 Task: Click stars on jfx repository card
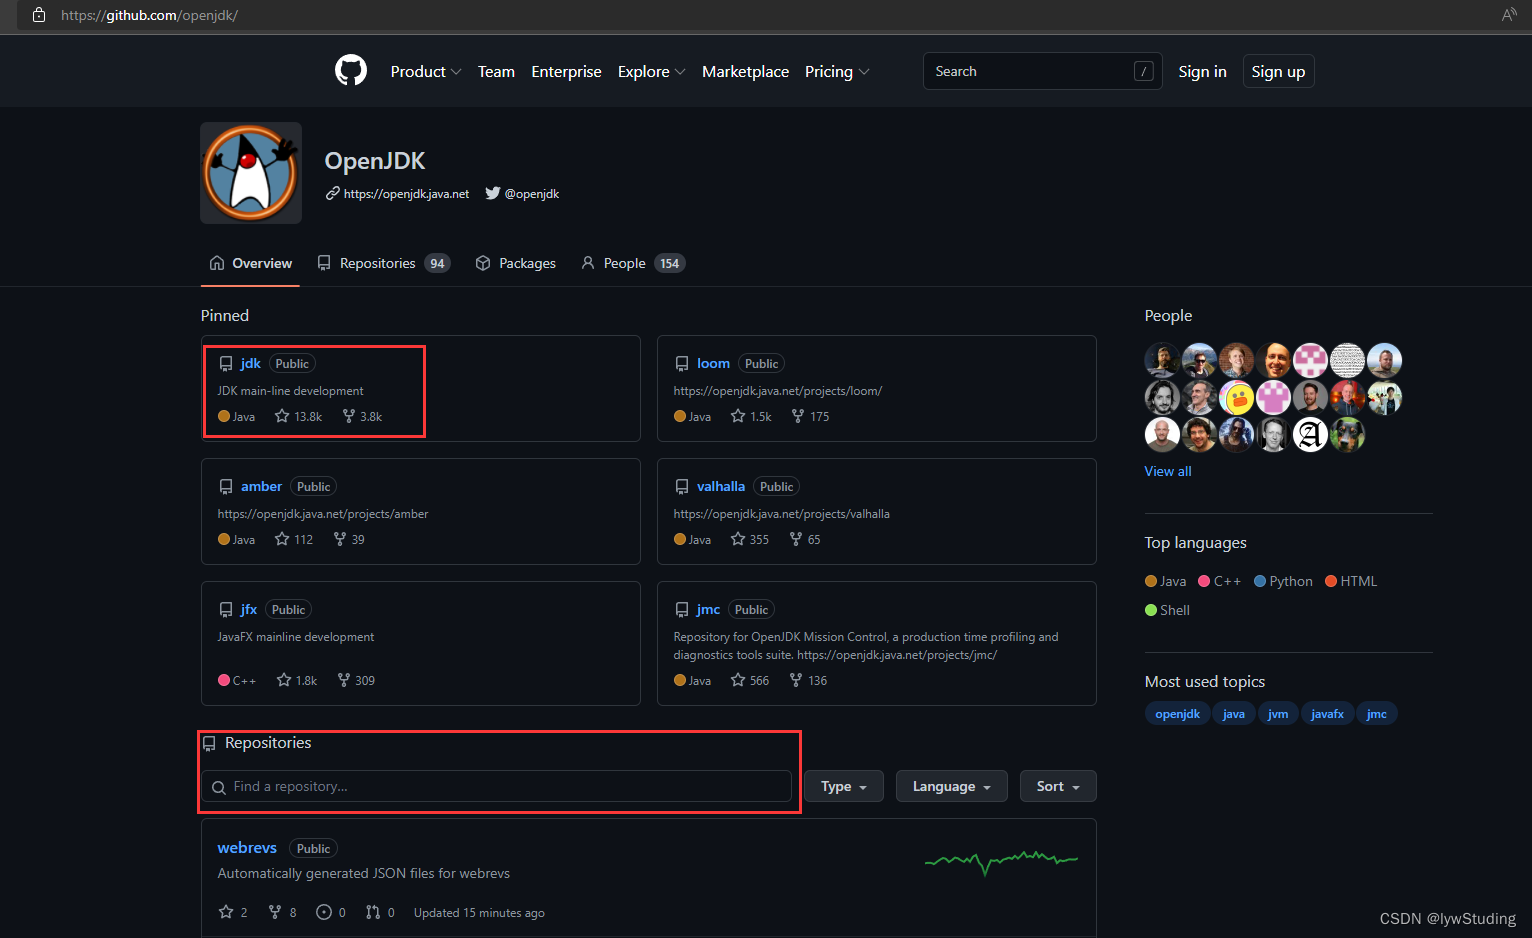297,680
